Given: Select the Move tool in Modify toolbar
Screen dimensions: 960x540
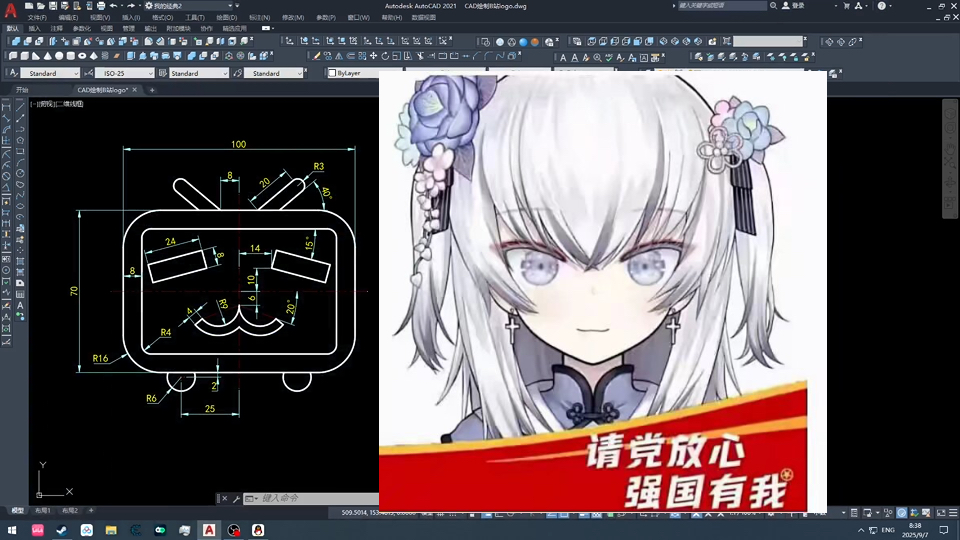Looking at the screenshot, I should [373, 56].
